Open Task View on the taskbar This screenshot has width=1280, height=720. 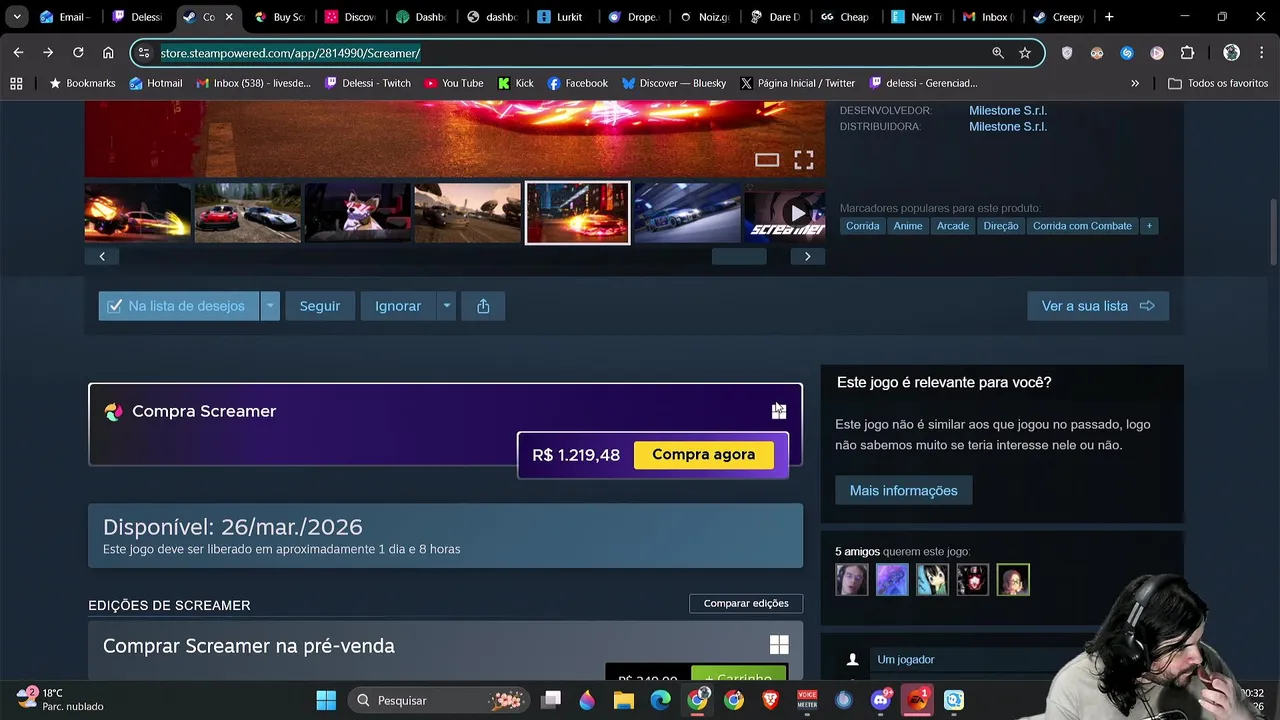coord(551,700)
